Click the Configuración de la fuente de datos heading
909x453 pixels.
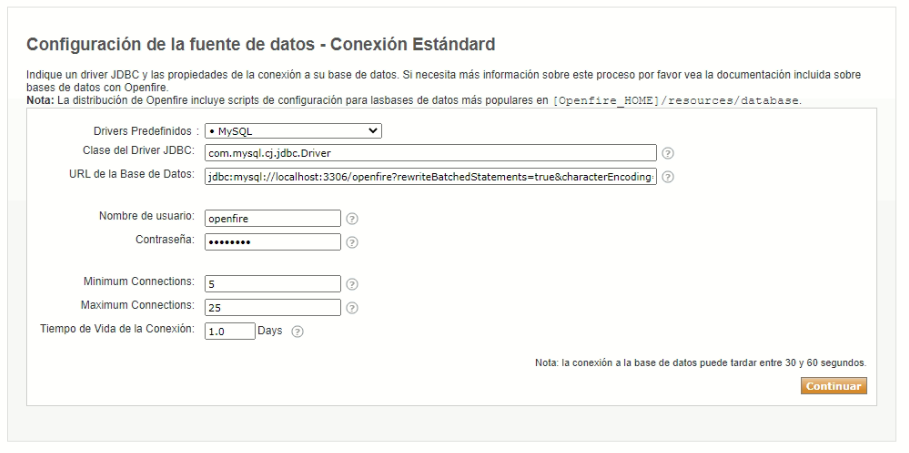(x=261, y=45)
